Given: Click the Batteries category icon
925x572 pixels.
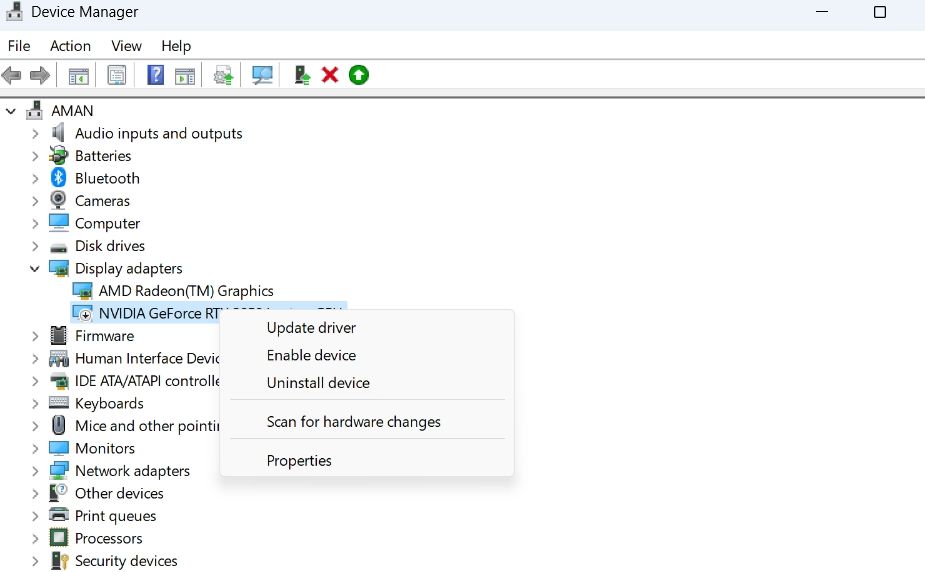Looking at the screenshot, I should (x=58, y=155).
